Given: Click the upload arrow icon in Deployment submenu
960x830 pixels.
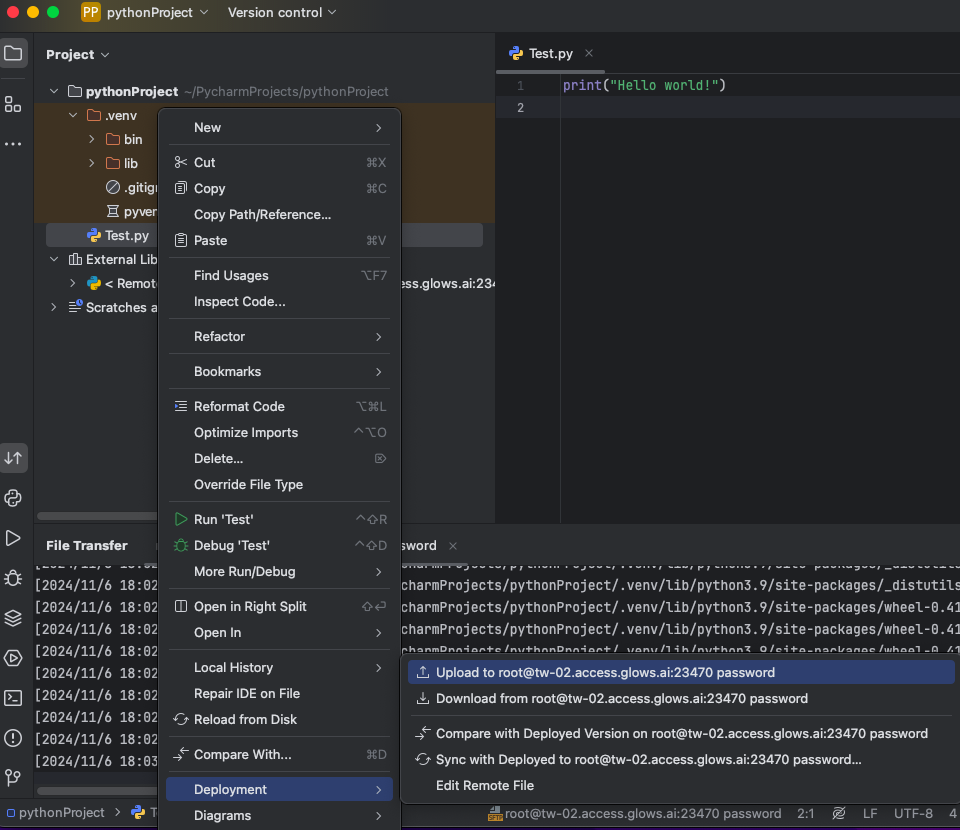Looking at the screenshot, I should tap(422, 672).
